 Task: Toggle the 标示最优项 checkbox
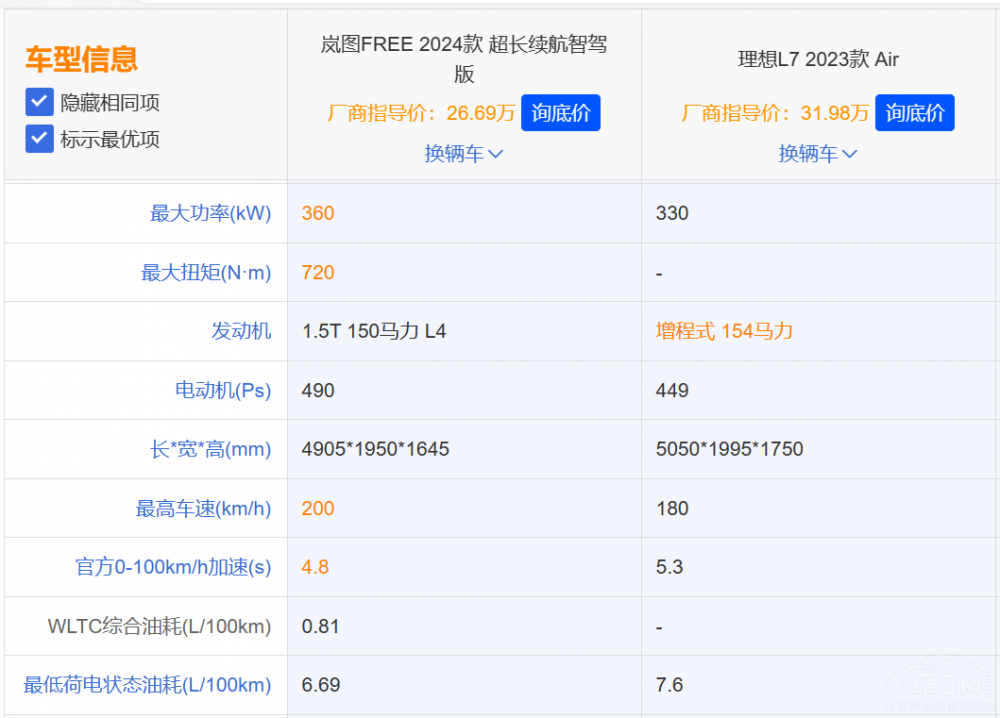[x=38, y=139]
